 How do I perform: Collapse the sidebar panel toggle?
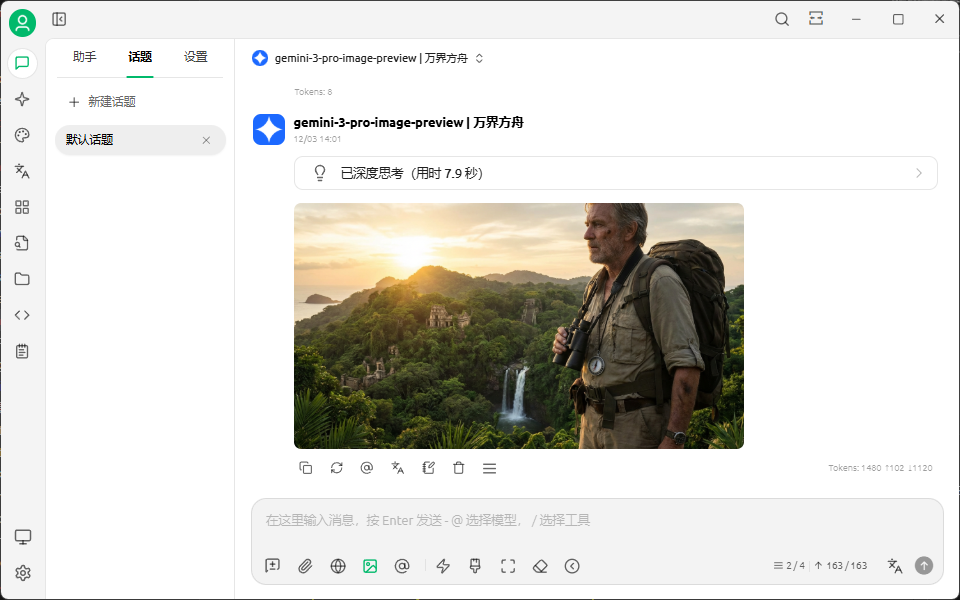click(59, 20)
